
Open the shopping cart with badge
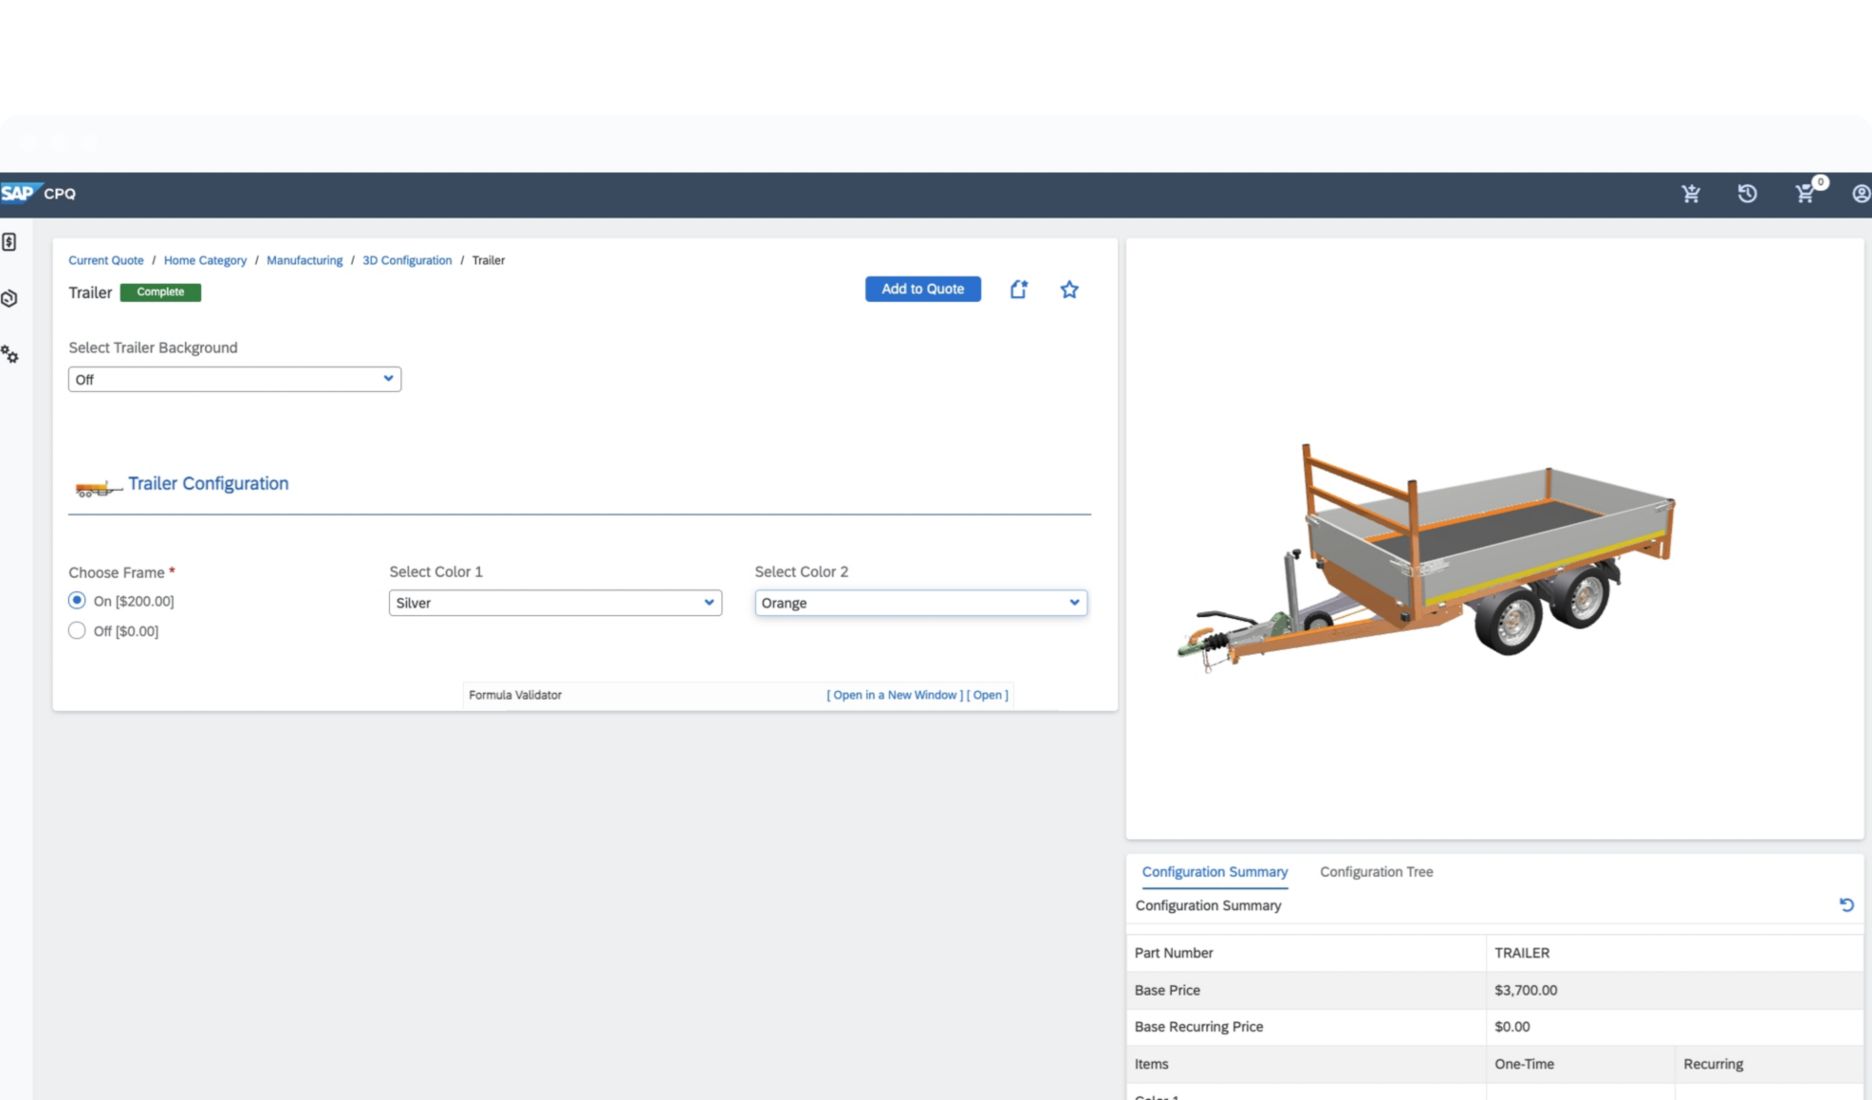1805,194
